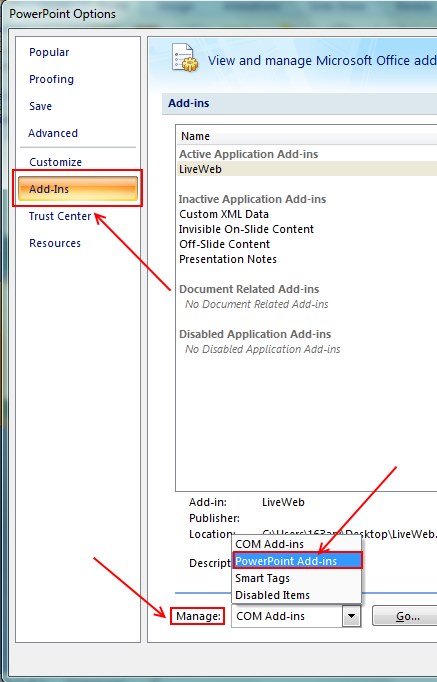Click No Disabled Application Add-ins text
437x682 pixels.
click(x=263, y=349)
